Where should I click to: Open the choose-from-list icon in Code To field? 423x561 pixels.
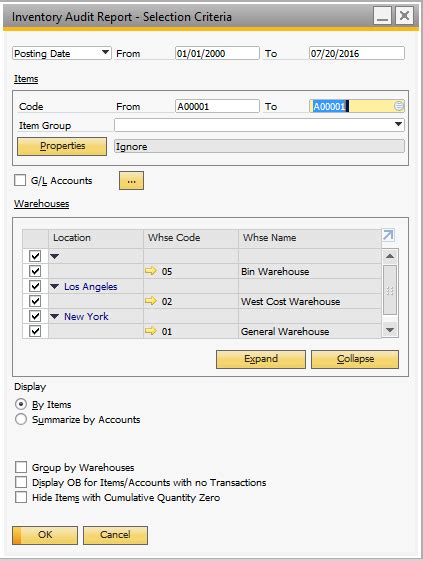pos(399,106)
